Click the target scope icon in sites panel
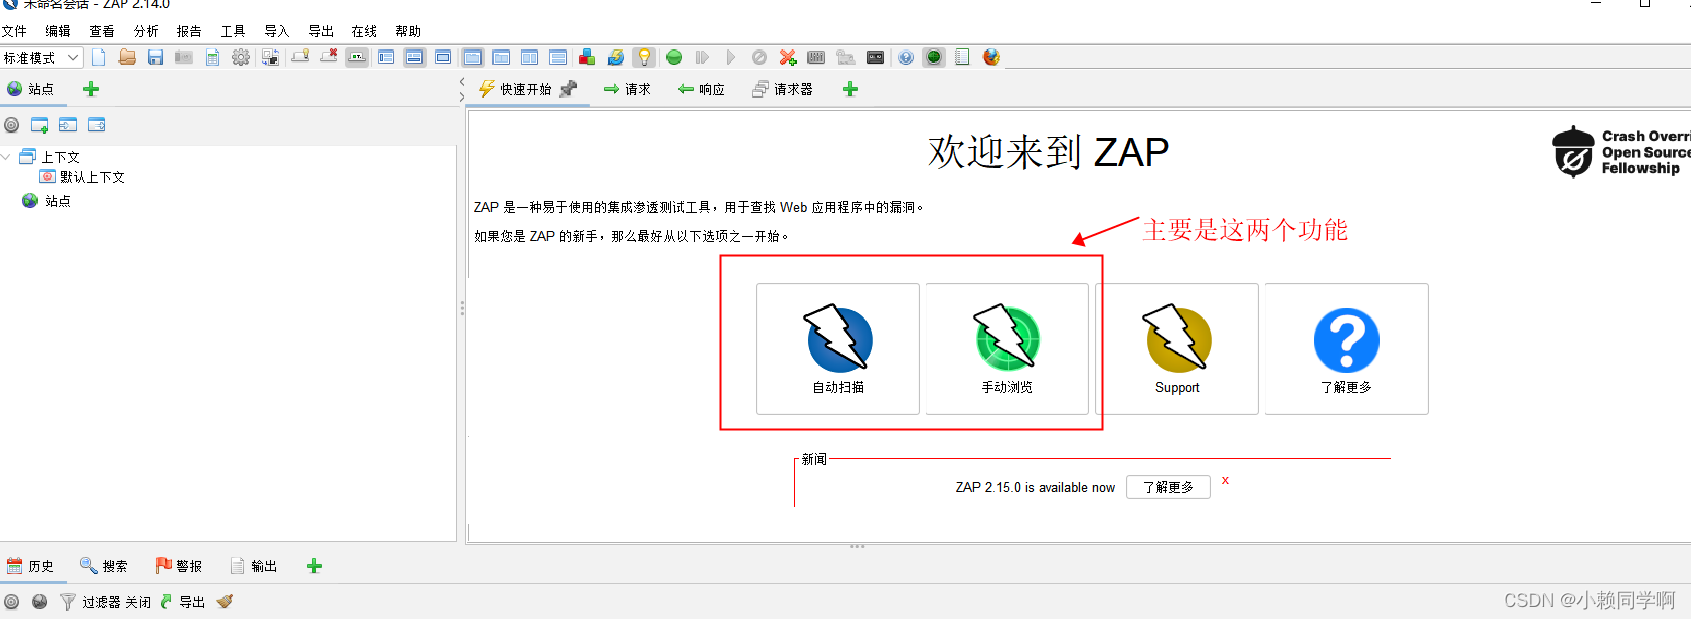Viewport: 1691px width, 619px height. click(12, 125)
